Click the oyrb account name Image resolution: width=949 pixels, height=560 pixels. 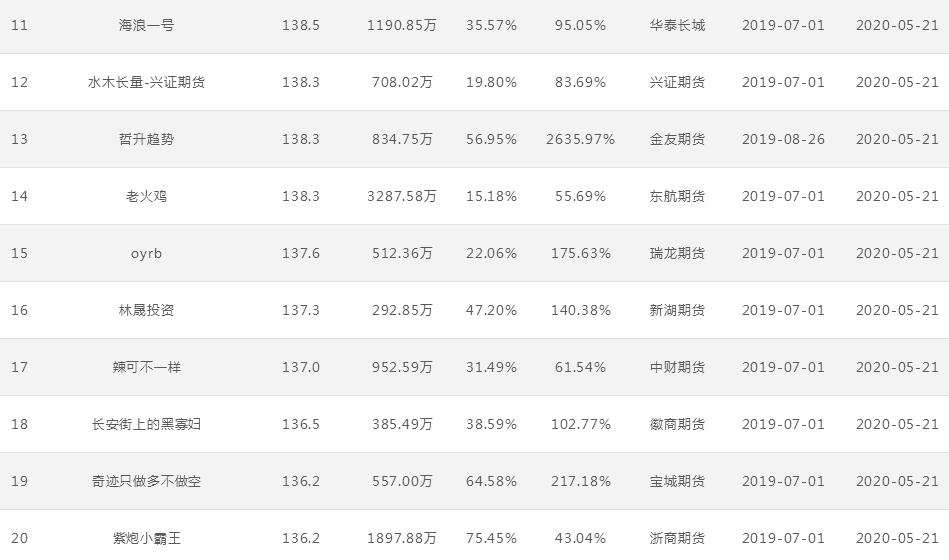pos(146,254)
